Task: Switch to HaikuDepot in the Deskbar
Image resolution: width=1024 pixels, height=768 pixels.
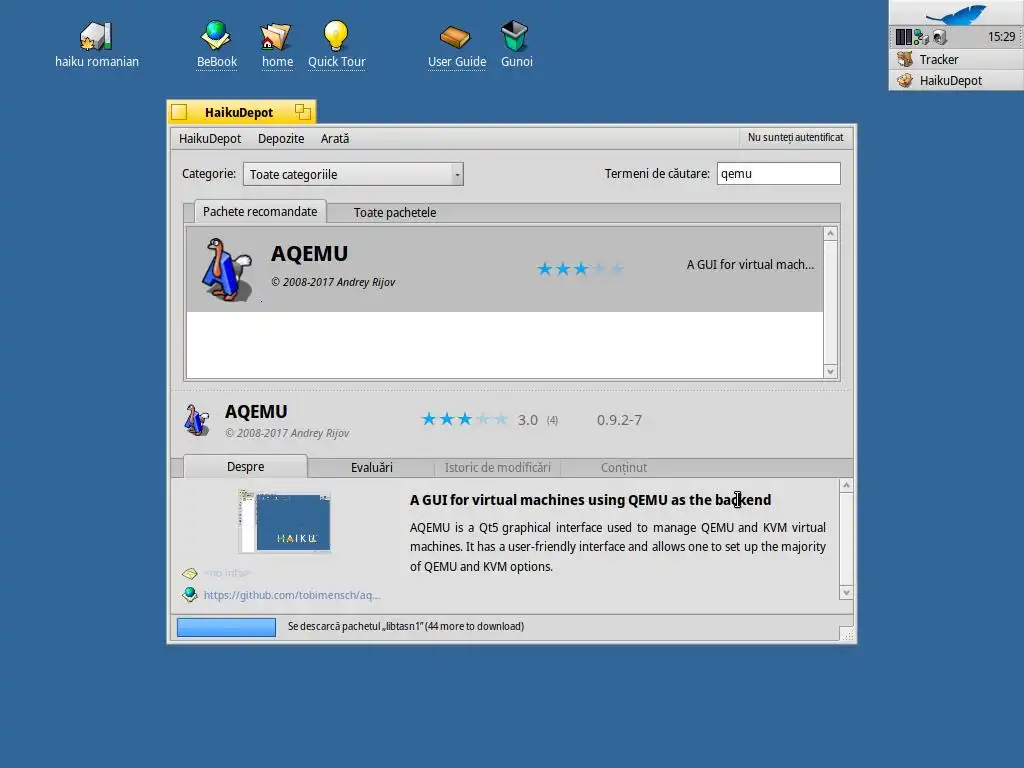Action: click(956, 80)
